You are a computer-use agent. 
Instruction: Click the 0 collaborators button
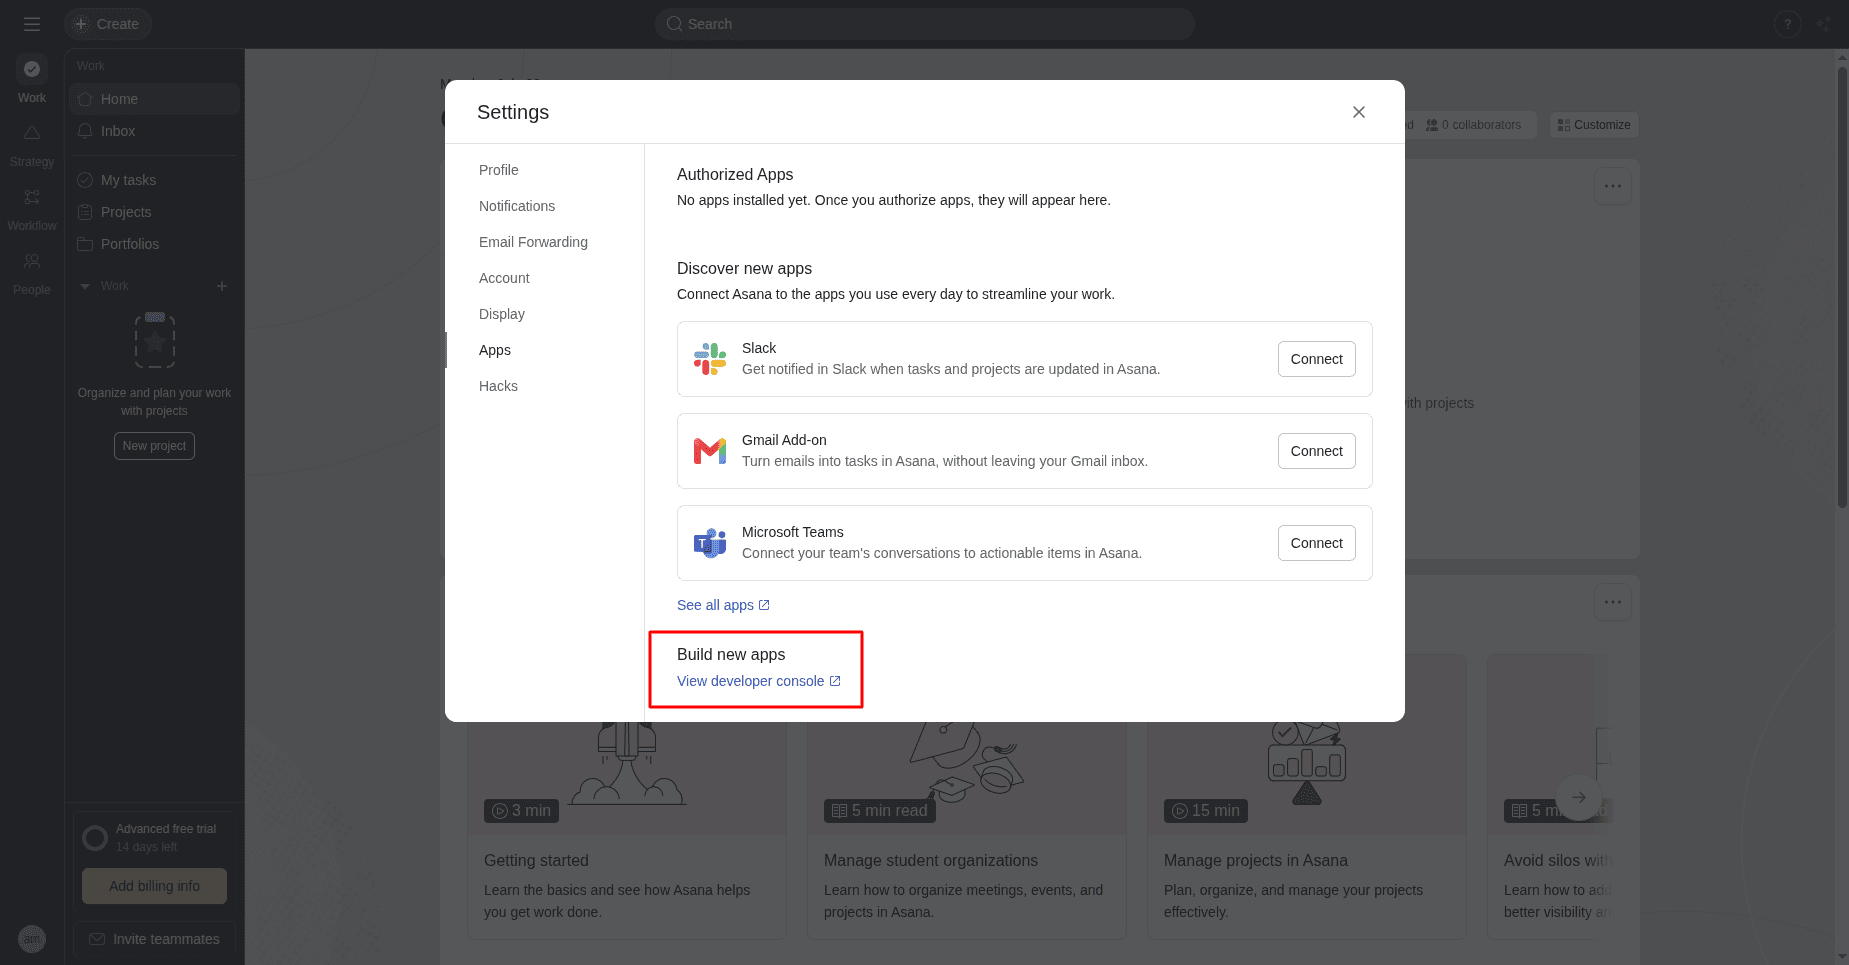tap(1473, 125)
